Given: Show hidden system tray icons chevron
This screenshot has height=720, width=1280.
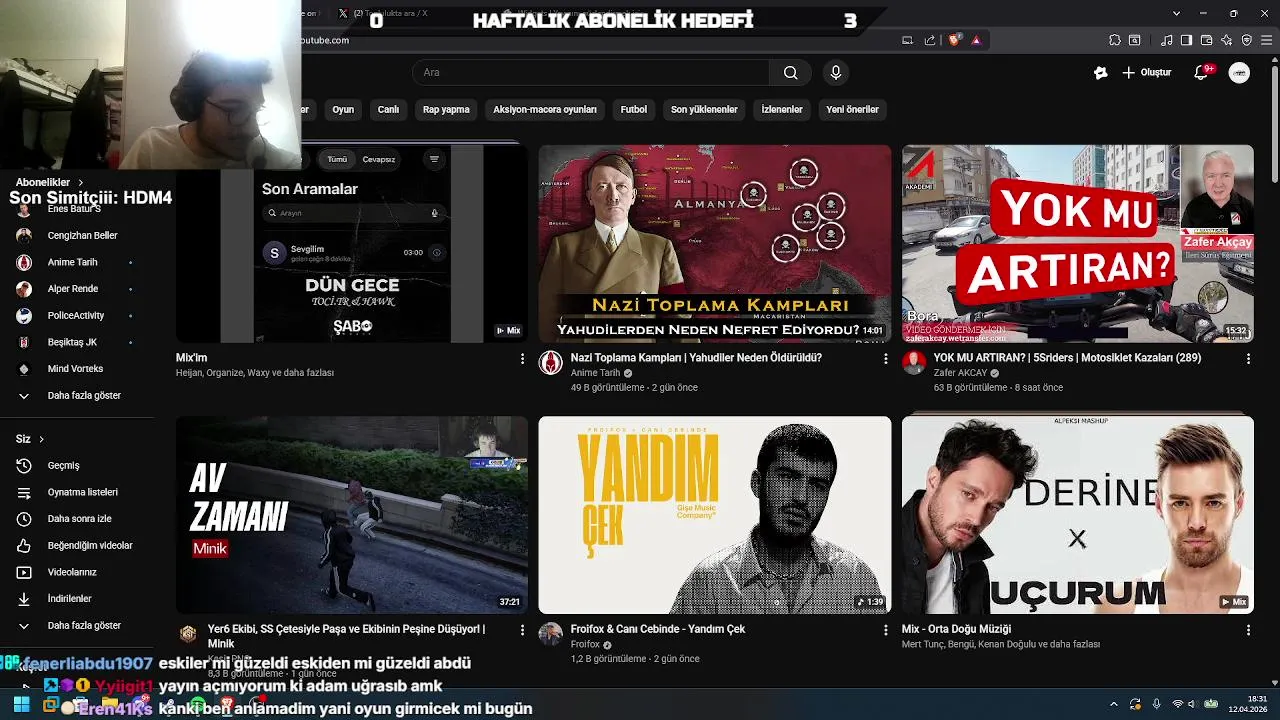Looking at the screenshot, I should 1113,704.
